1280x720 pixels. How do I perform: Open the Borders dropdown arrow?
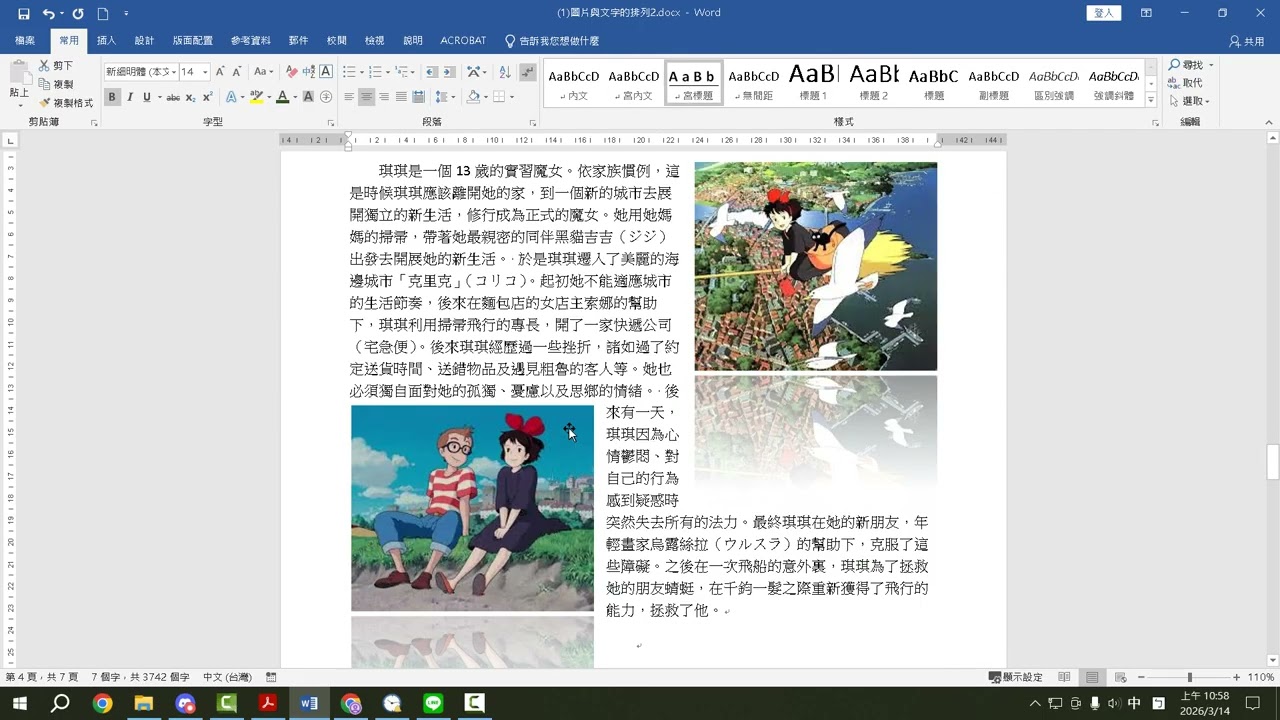[x=511, y=97]
